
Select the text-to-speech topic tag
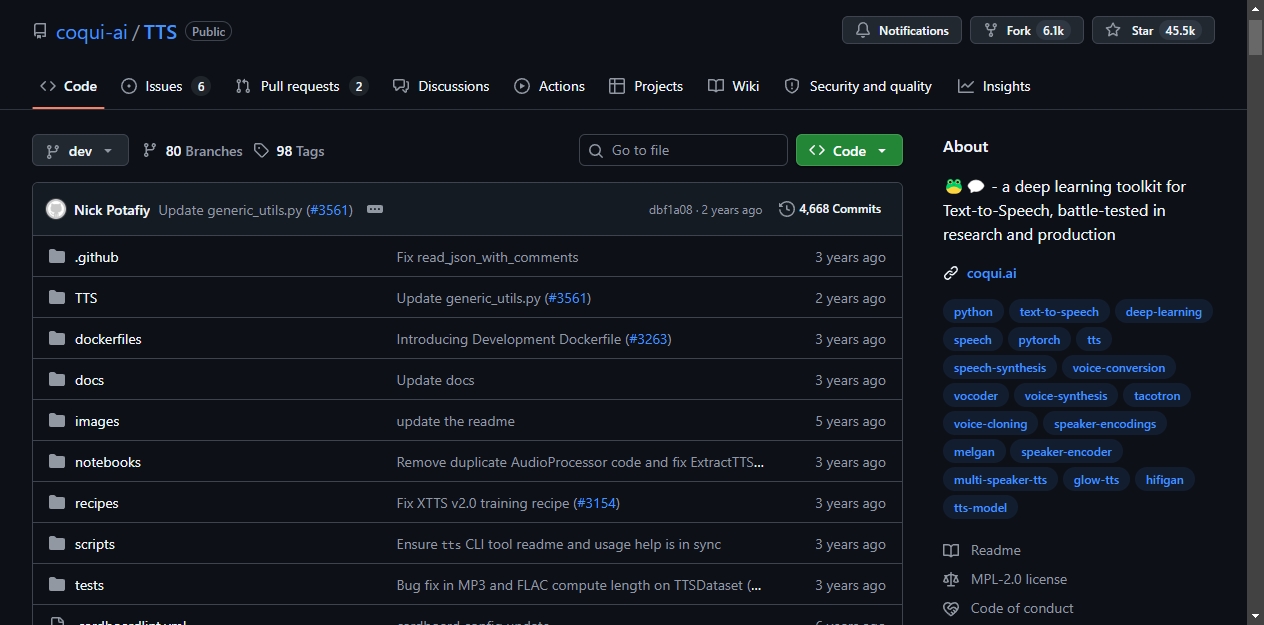(x=1059, y=312)
